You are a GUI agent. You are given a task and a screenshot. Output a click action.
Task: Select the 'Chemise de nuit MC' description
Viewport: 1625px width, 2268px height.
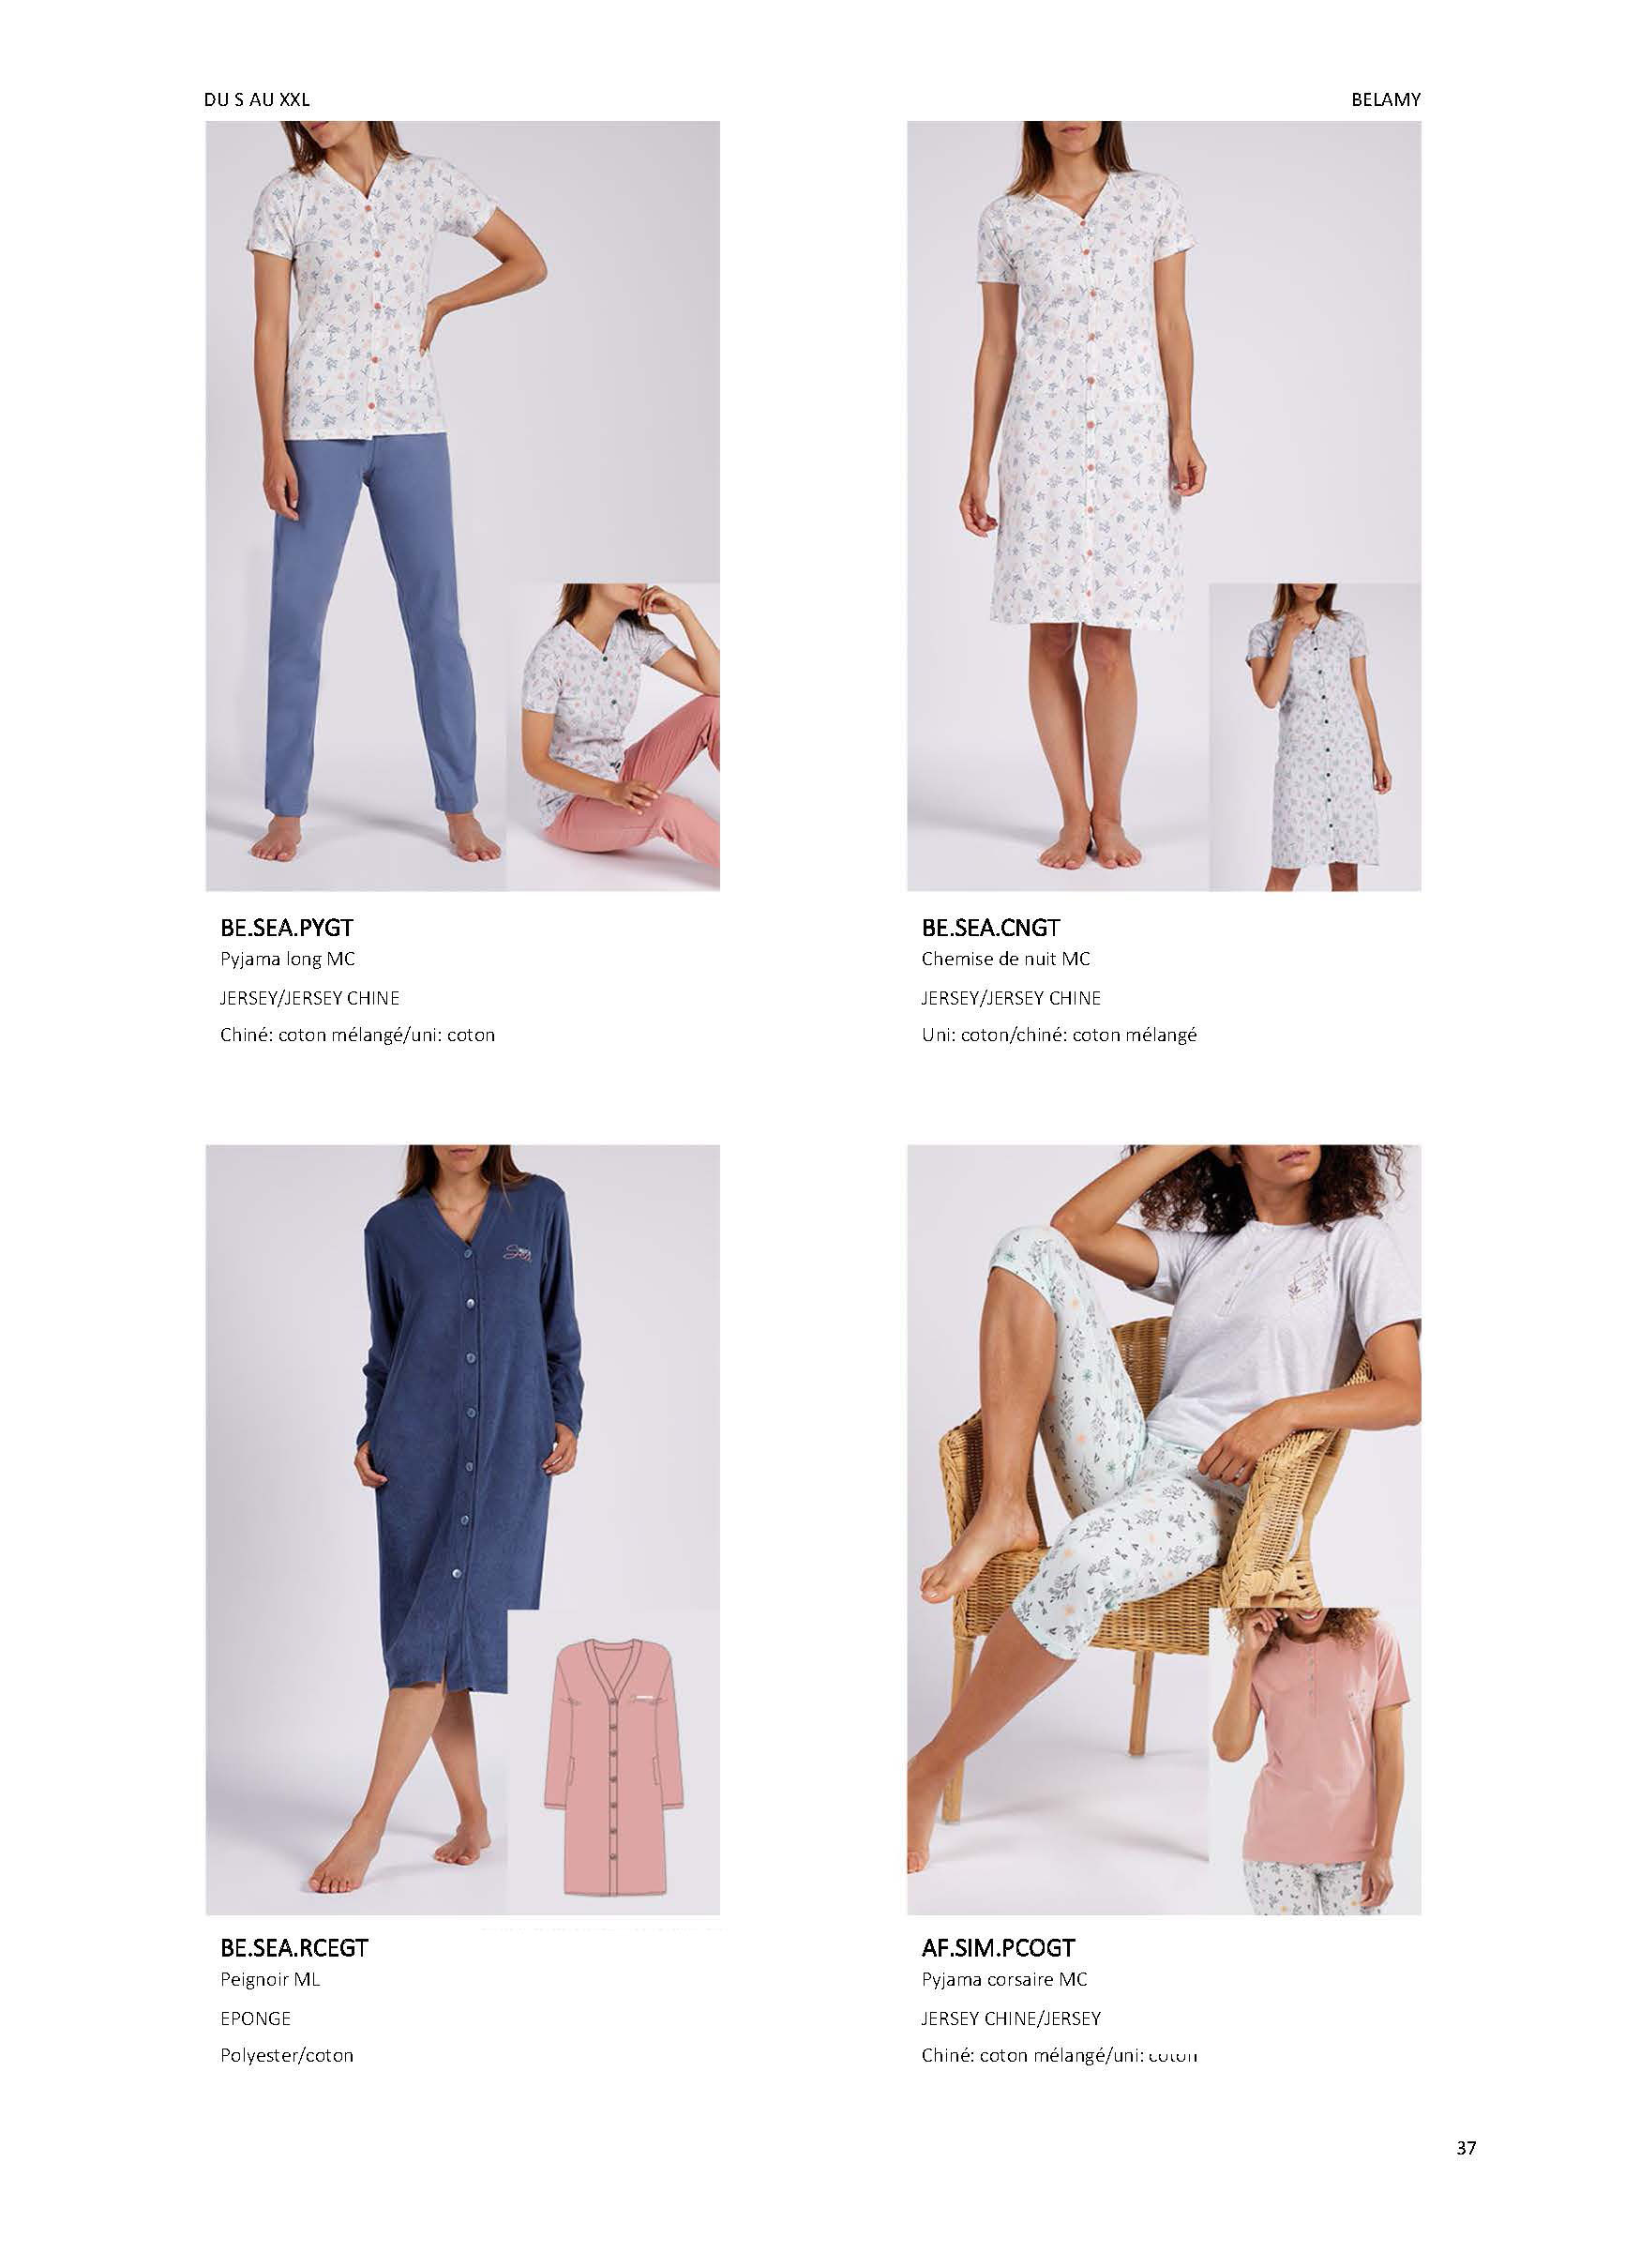[x=1005, y=959]
